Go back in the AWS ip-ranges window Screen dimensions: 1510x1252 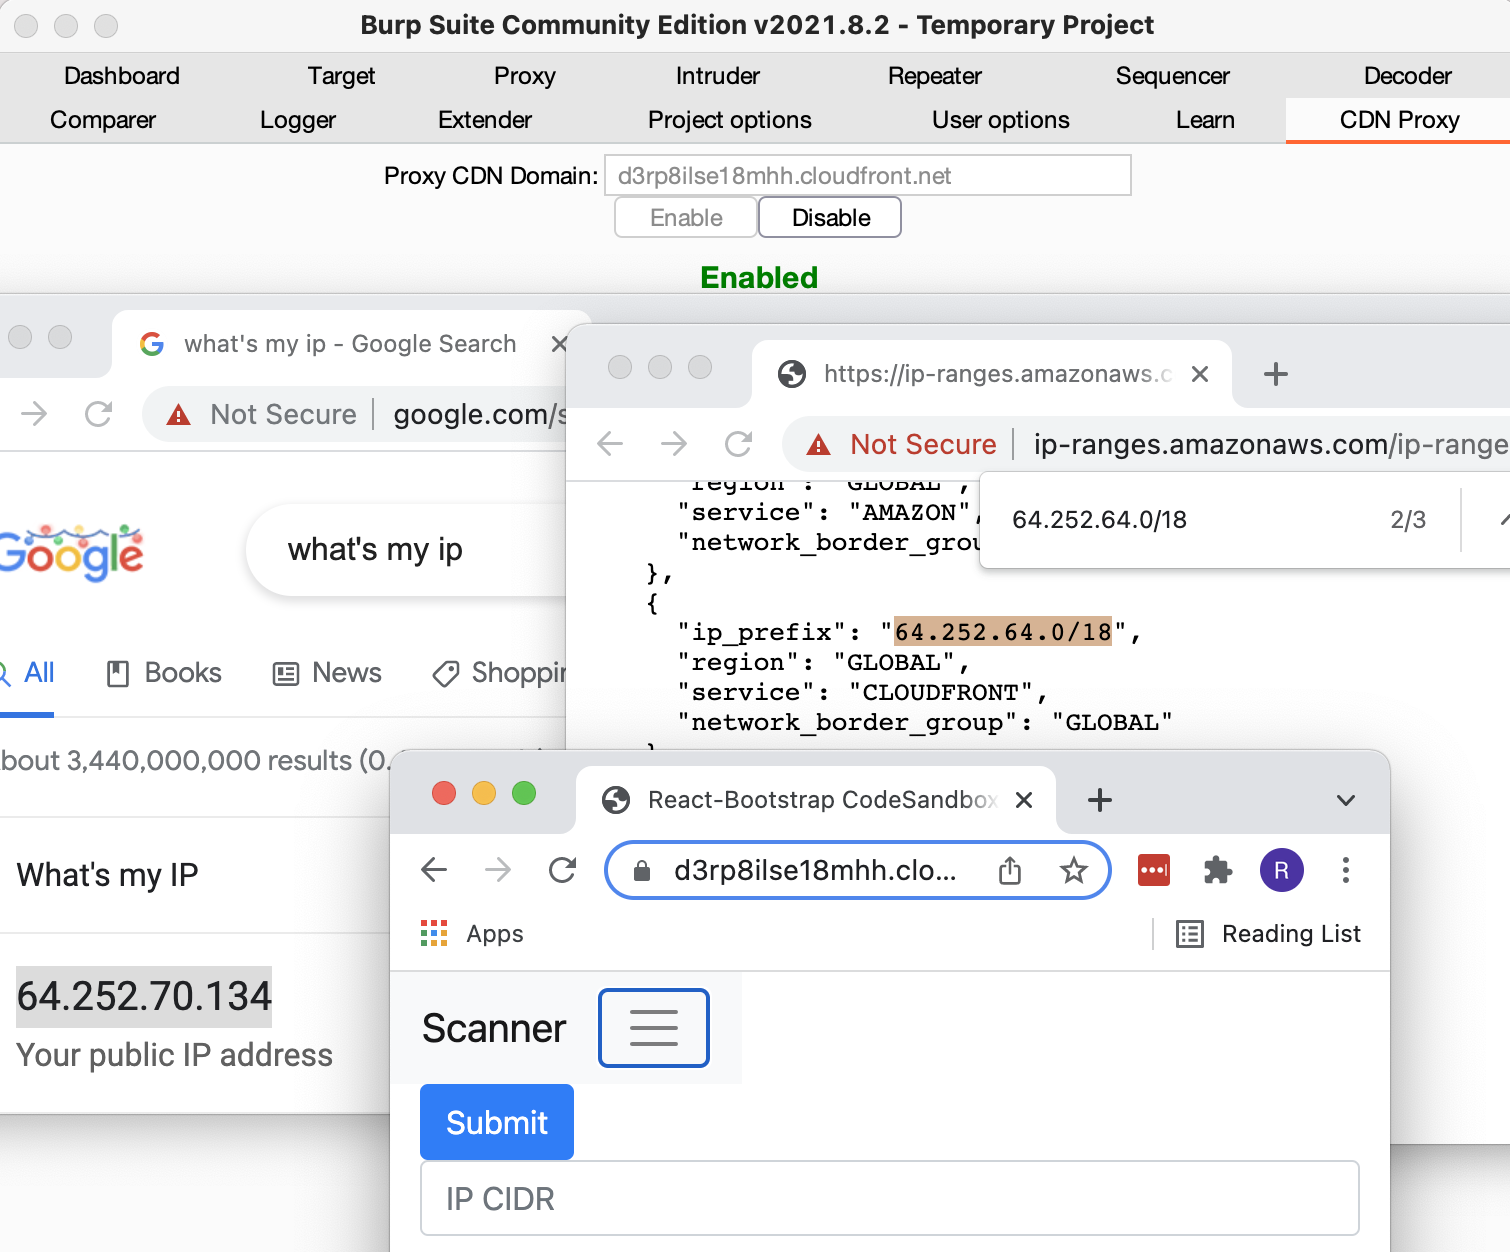click(x=610, y=444)
